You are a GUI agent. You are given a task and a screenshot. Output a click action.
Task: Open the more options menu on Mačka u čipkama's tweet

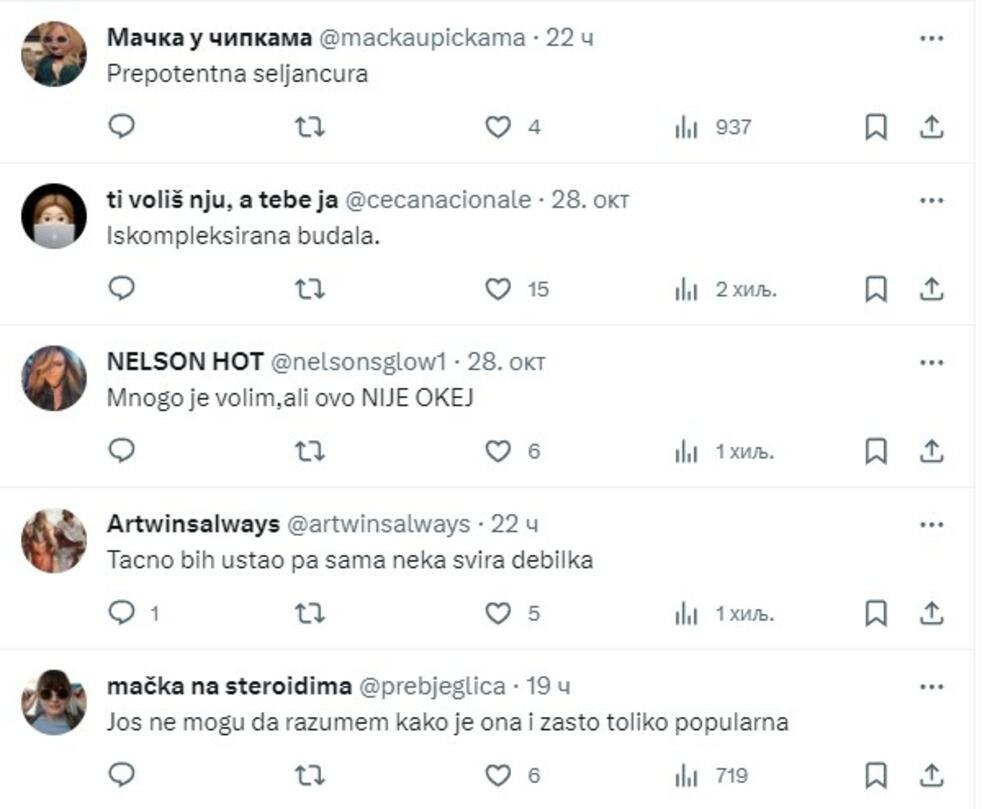(x=934, y=38)
